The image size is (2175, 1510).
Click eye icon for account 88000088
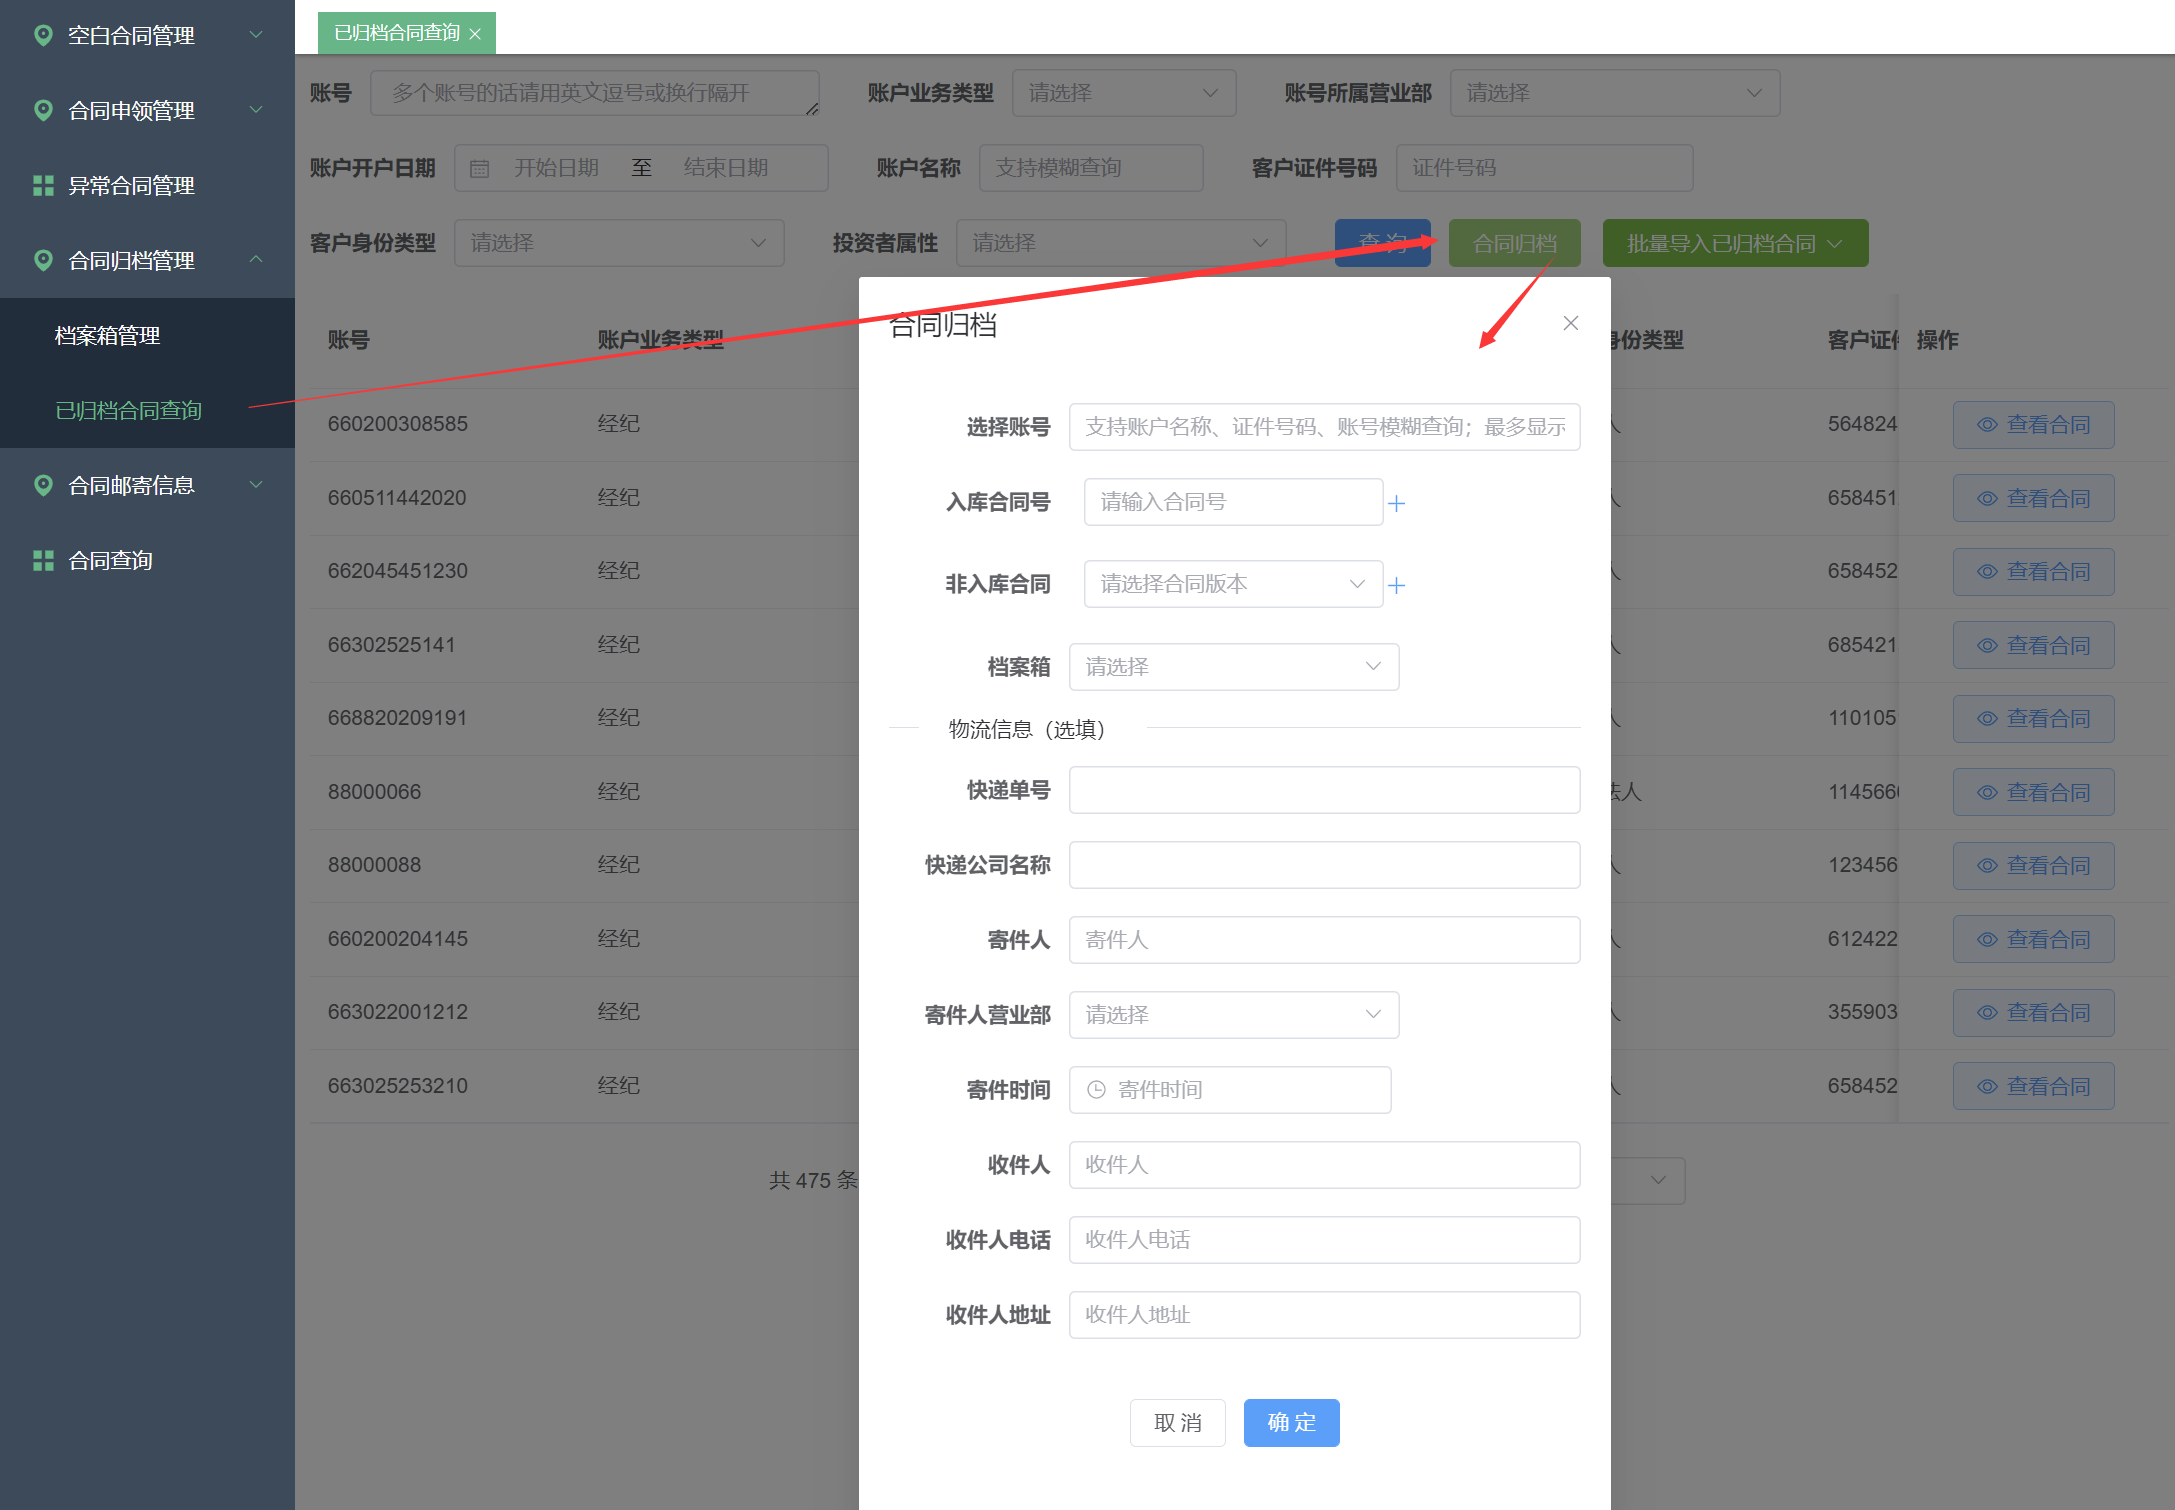tap(1987, 866)
